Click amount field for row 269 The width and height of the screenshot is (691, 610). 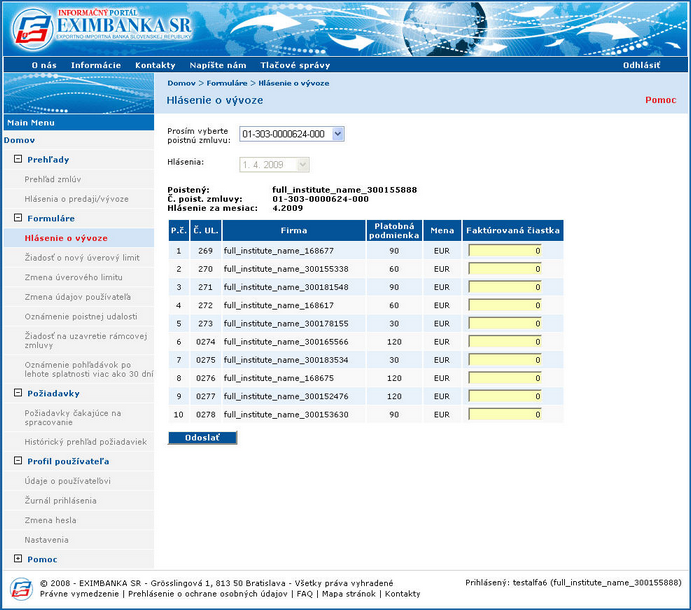click(505, 251)
